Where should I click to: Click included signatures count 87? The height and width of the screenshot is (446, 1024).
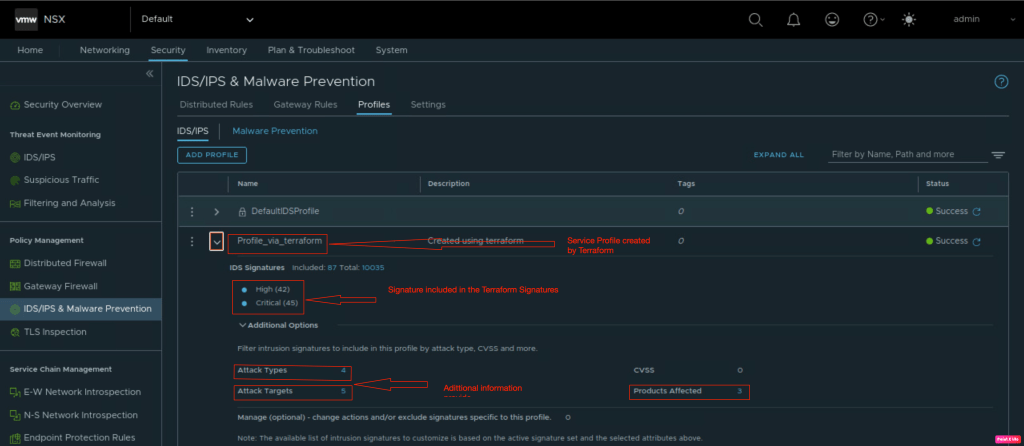point(332,268)
